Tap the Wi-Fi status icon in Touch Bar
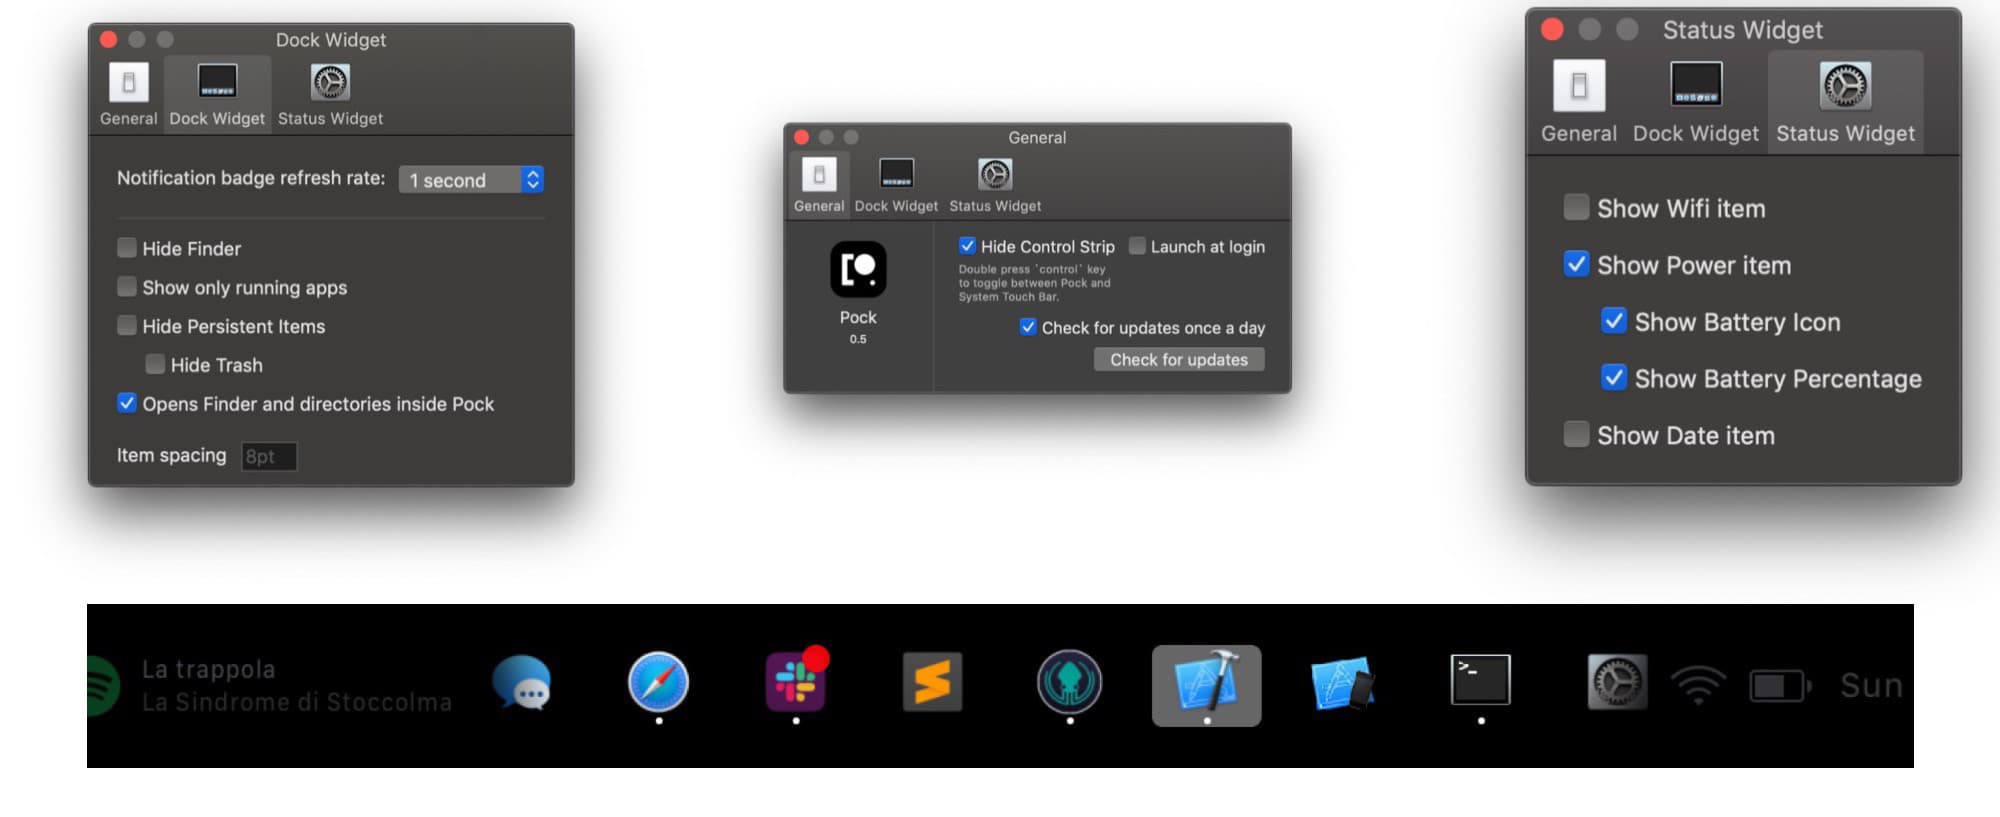 [x=1698, y=685]
